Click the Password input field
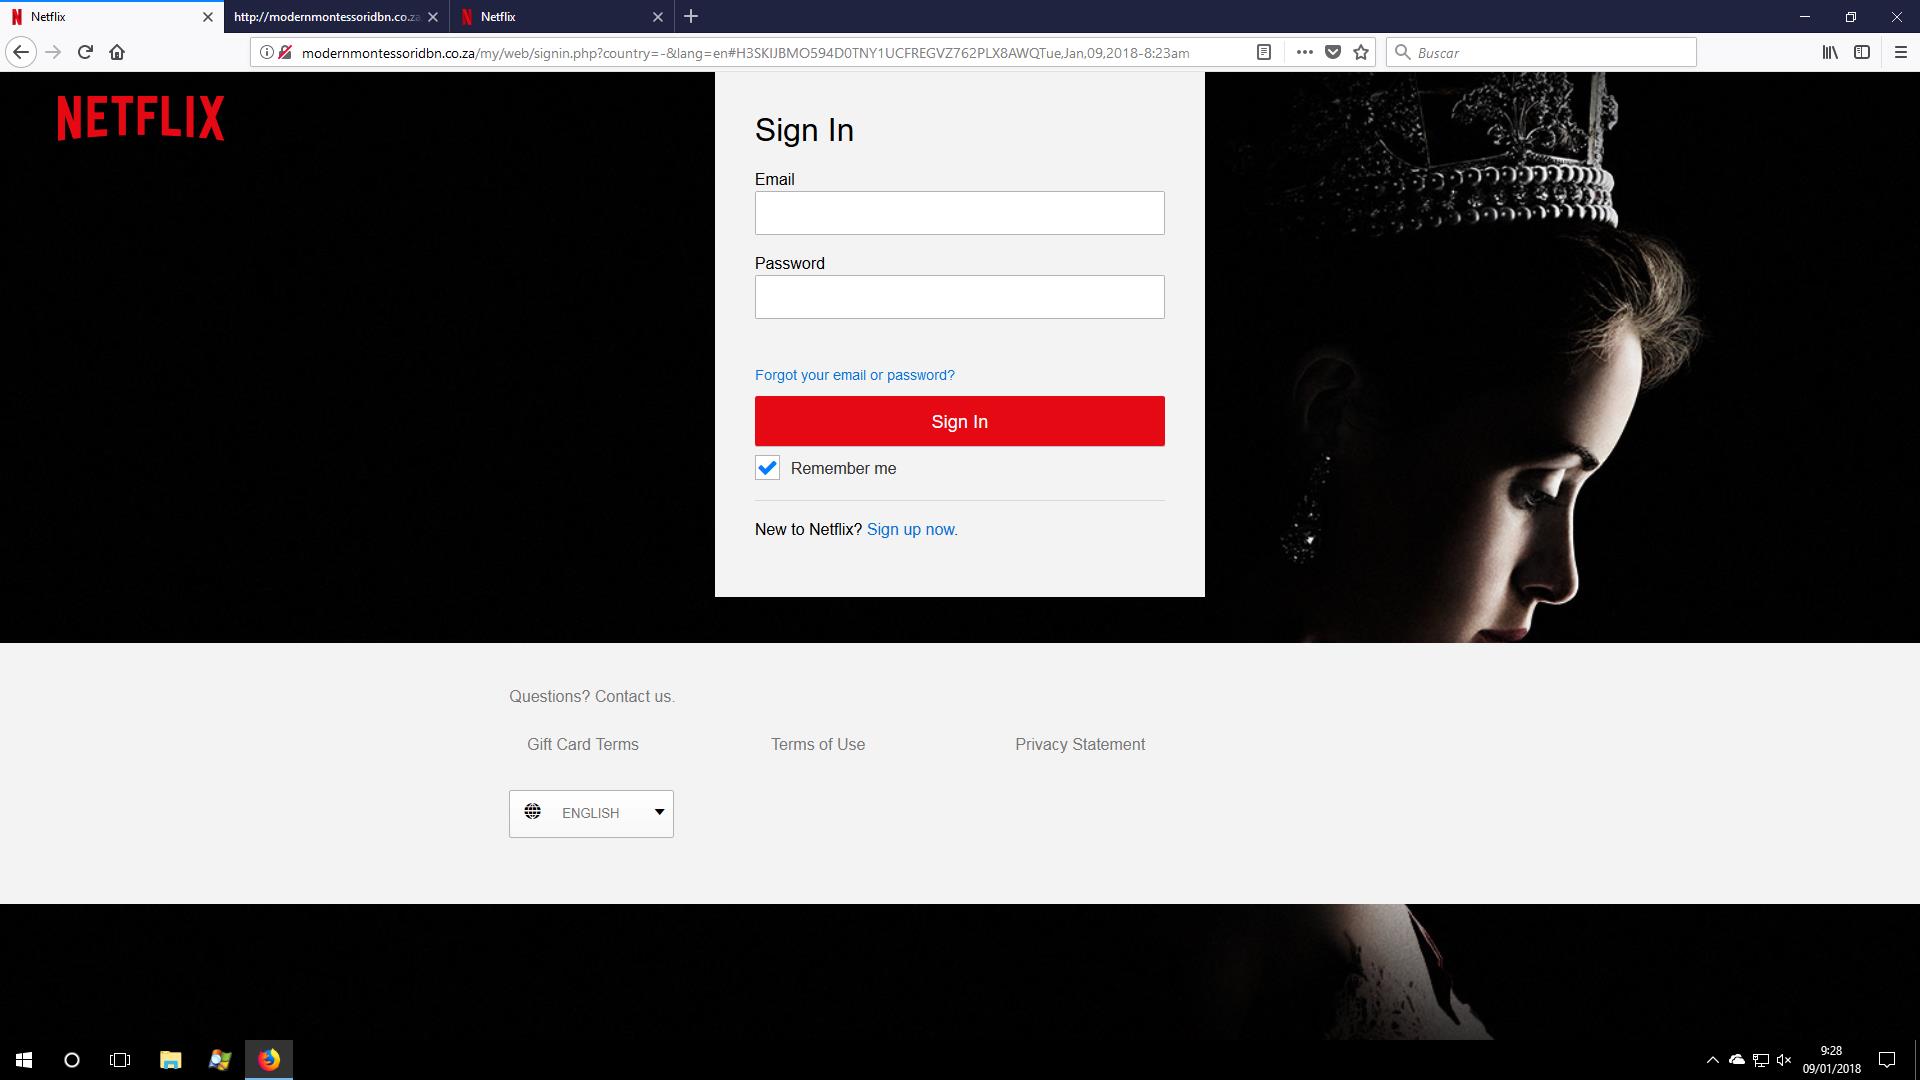 pos(960,297)
